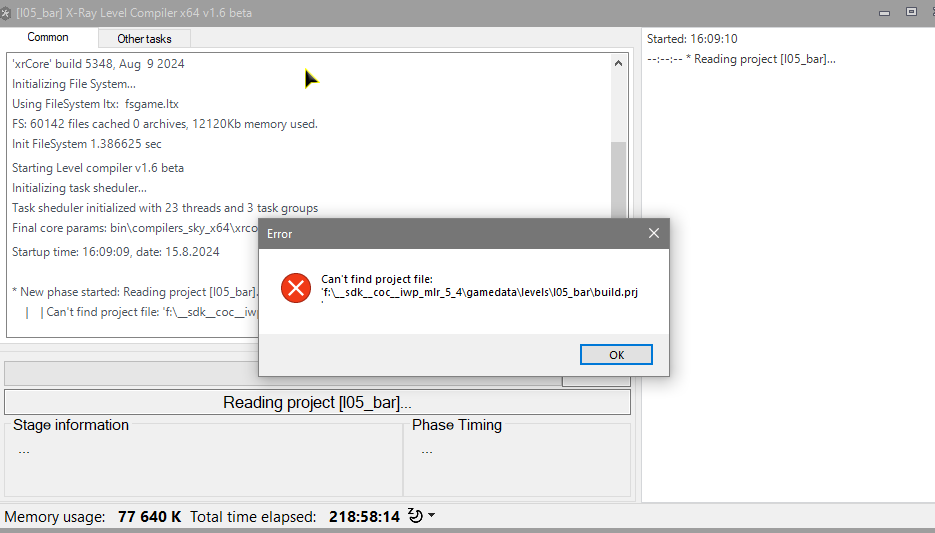Click the X-Ray compiler app icon in title bar
The width and height of the screenshot is (935, 533).
point(5,13)
